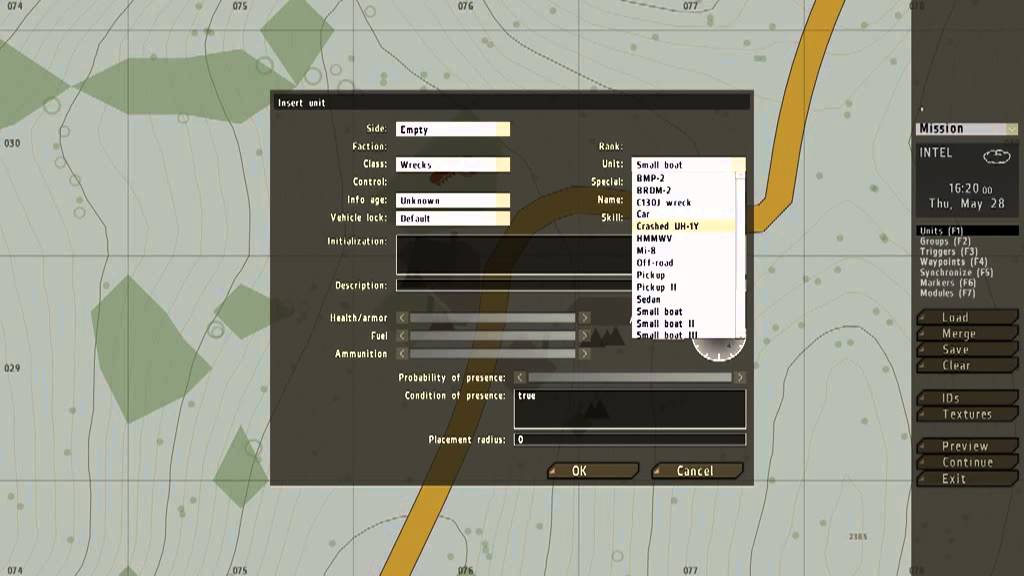
Task: Switch to Groups (F2) mode
Action: 945,241
